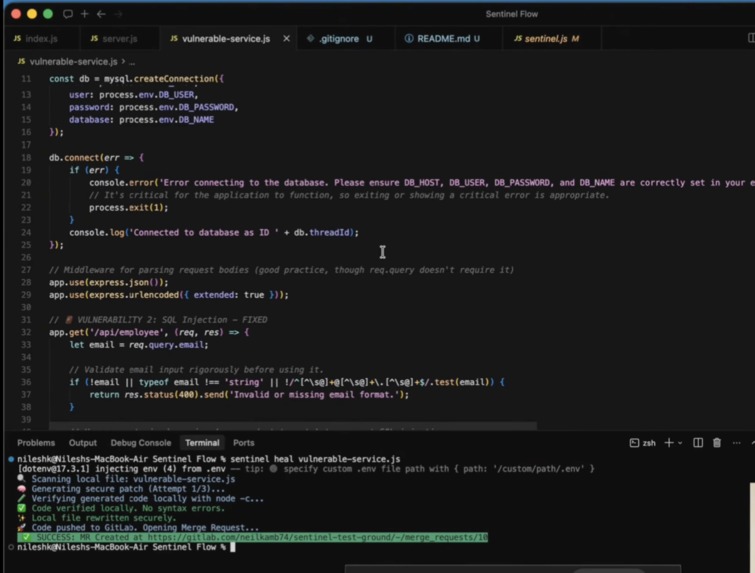Click the const db = mysql.createConnection line
This screenshot has width=755, height=573.
point(136,78)
